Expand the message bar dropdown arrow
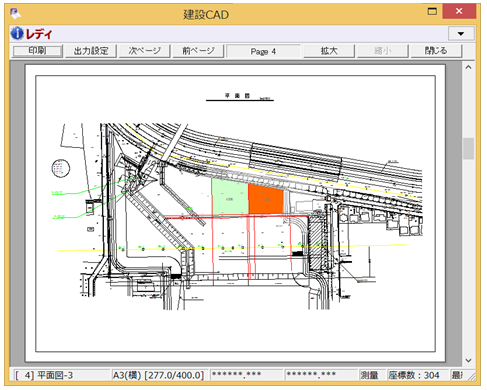The height and width of the screenshot is (390, 487). click(x=461, y=34)
